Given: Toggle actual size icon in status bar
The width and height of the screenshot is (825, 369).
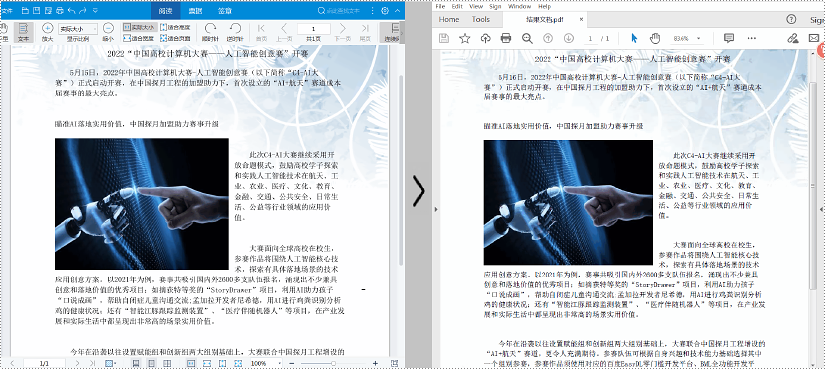Looking at the screenshot, I should pos(191,363).
